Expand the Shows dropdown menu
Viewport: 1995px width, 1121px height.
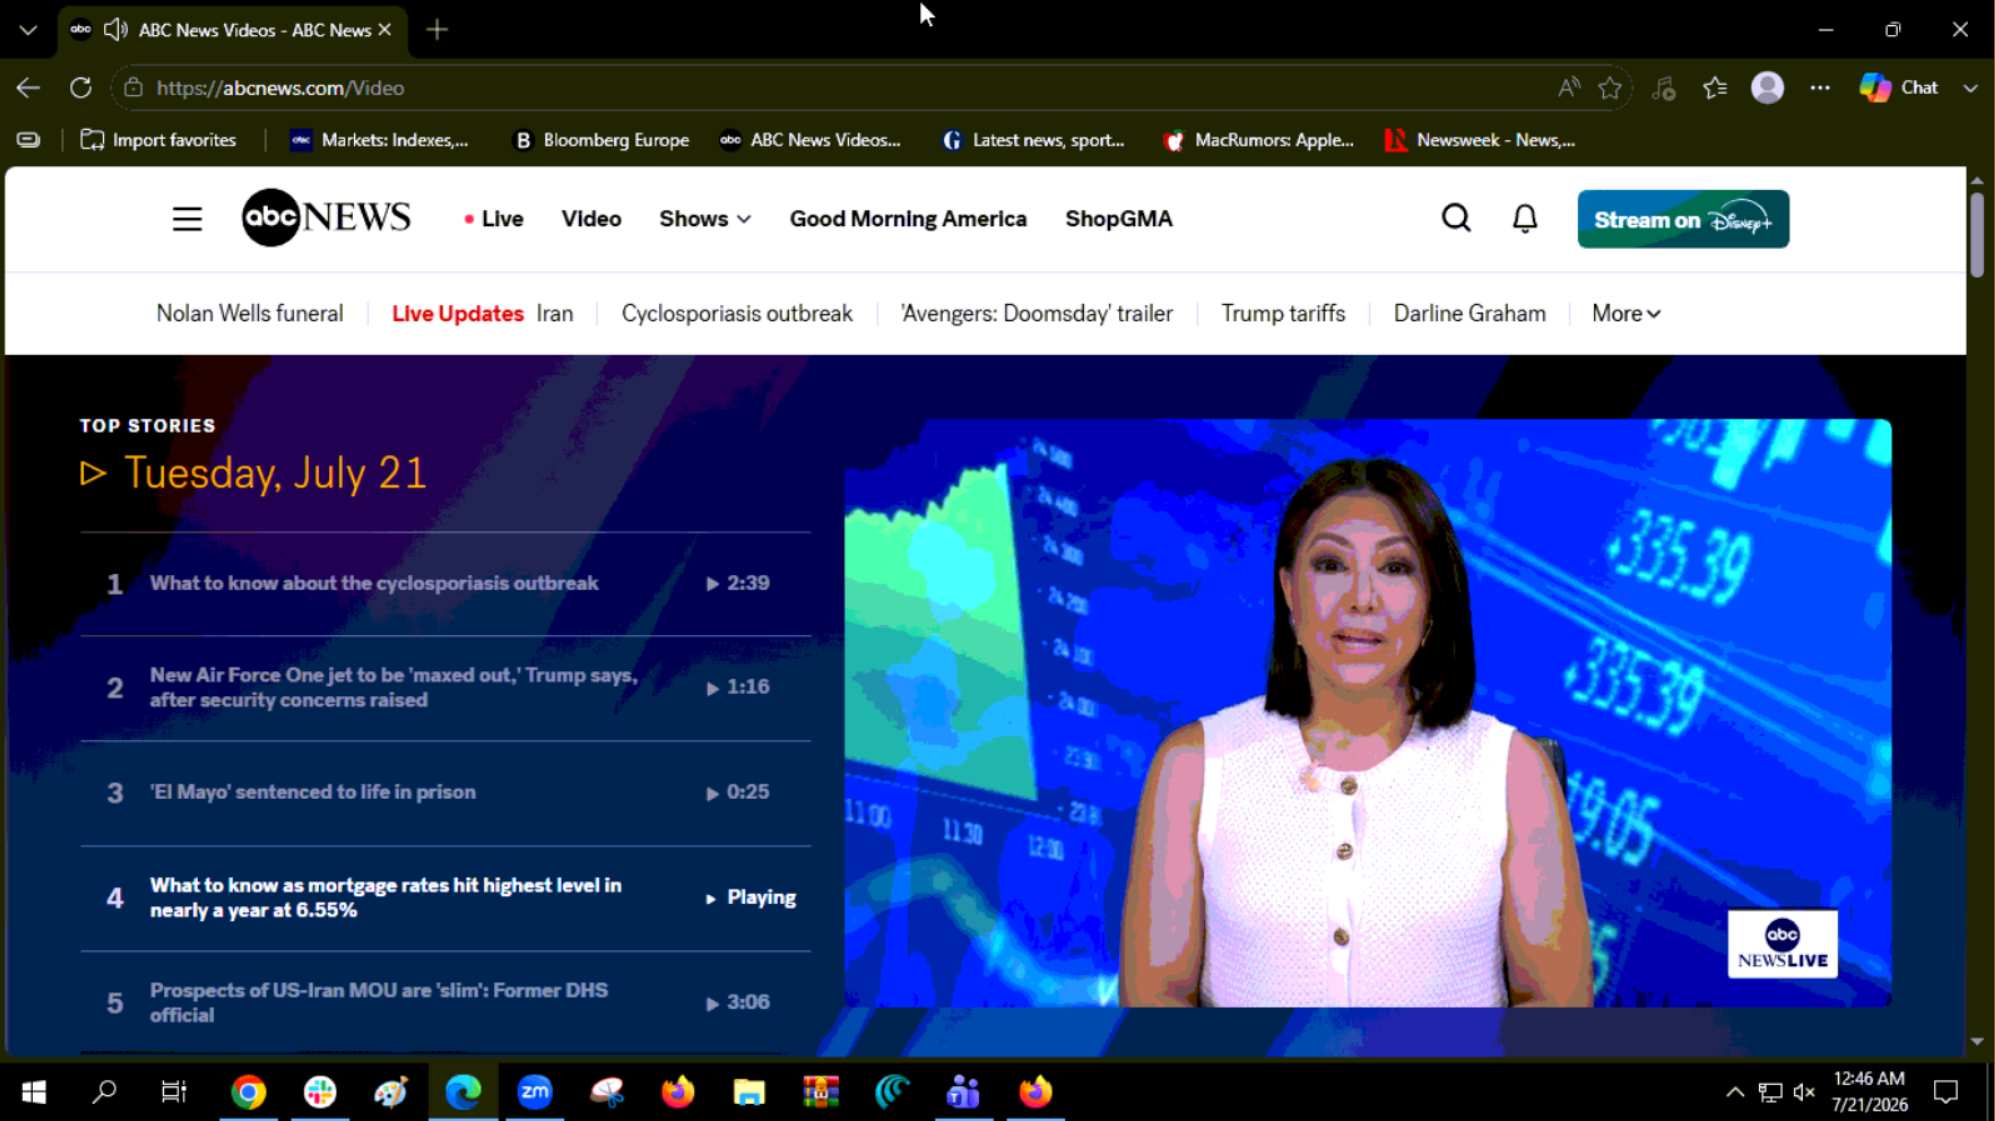click(x=705, y=219)
